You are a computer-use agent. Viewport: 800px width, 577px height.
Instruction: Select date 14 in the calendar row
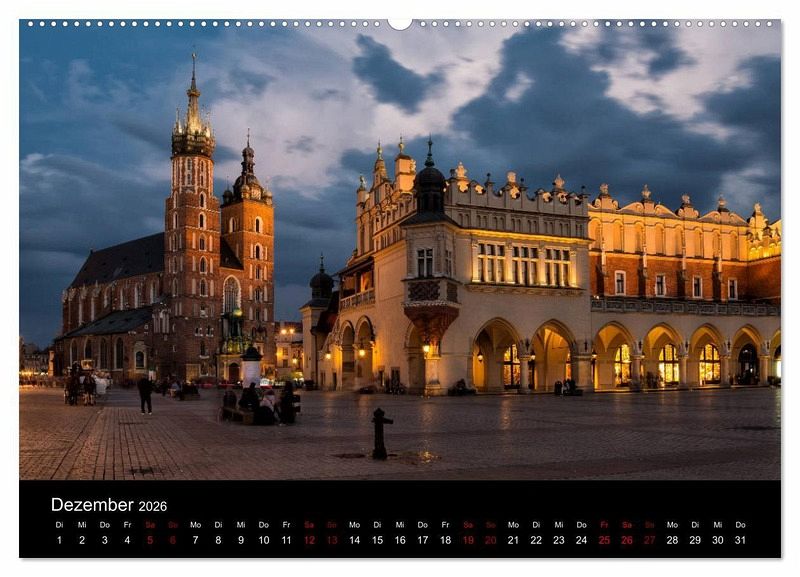[x=355, y=540]
